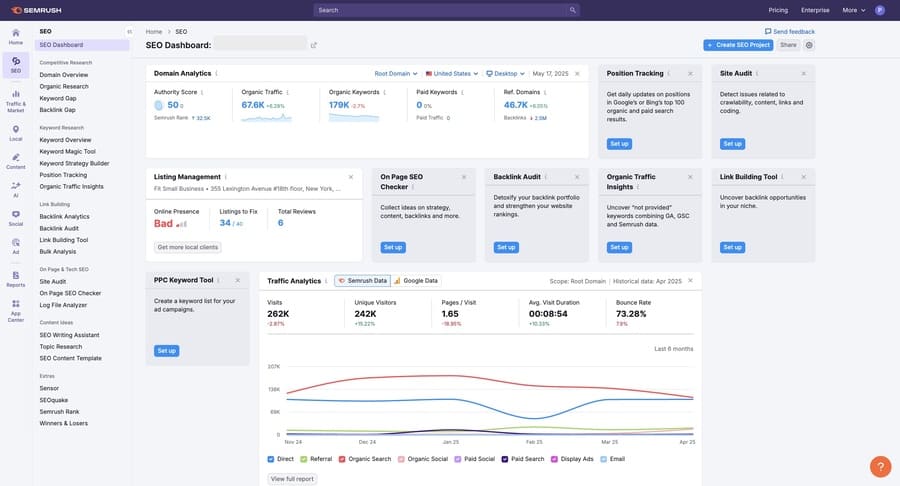Open the help chat bubble

(x=880, y=466)
